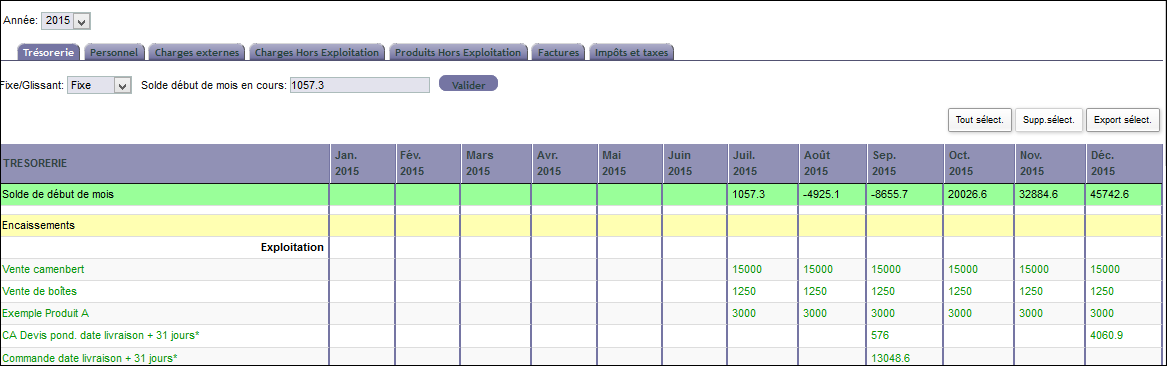The image size is (1167, 366).
Task: Open the Exemple Produit A row link
Action: coord(46,313)
